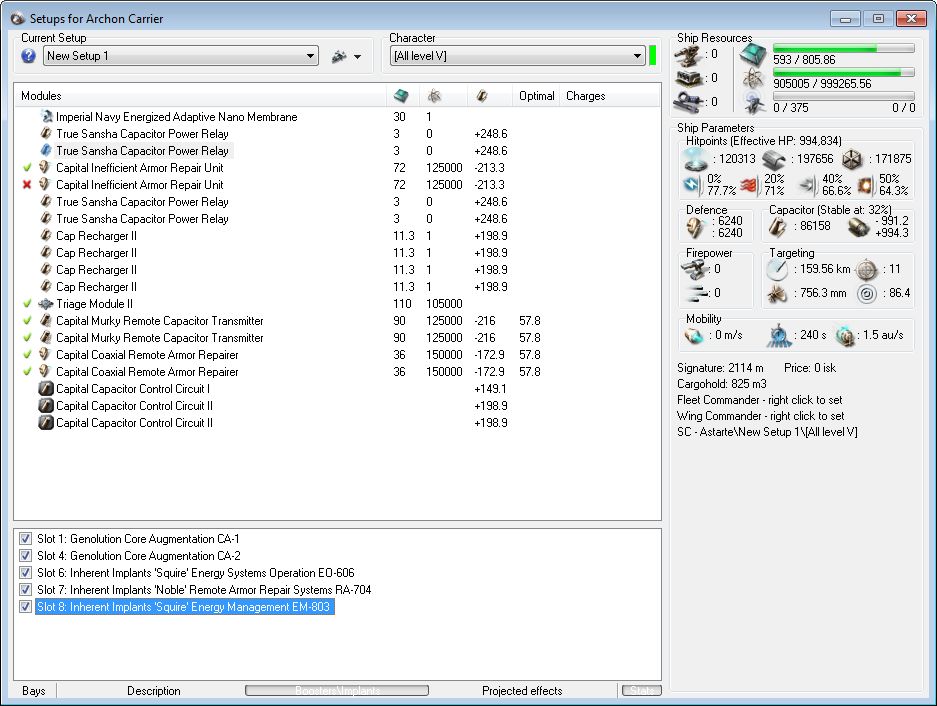
Task: Click the shield hitpoints icon beside 120313
Action: pyautogui.click(x=695, y=159)
